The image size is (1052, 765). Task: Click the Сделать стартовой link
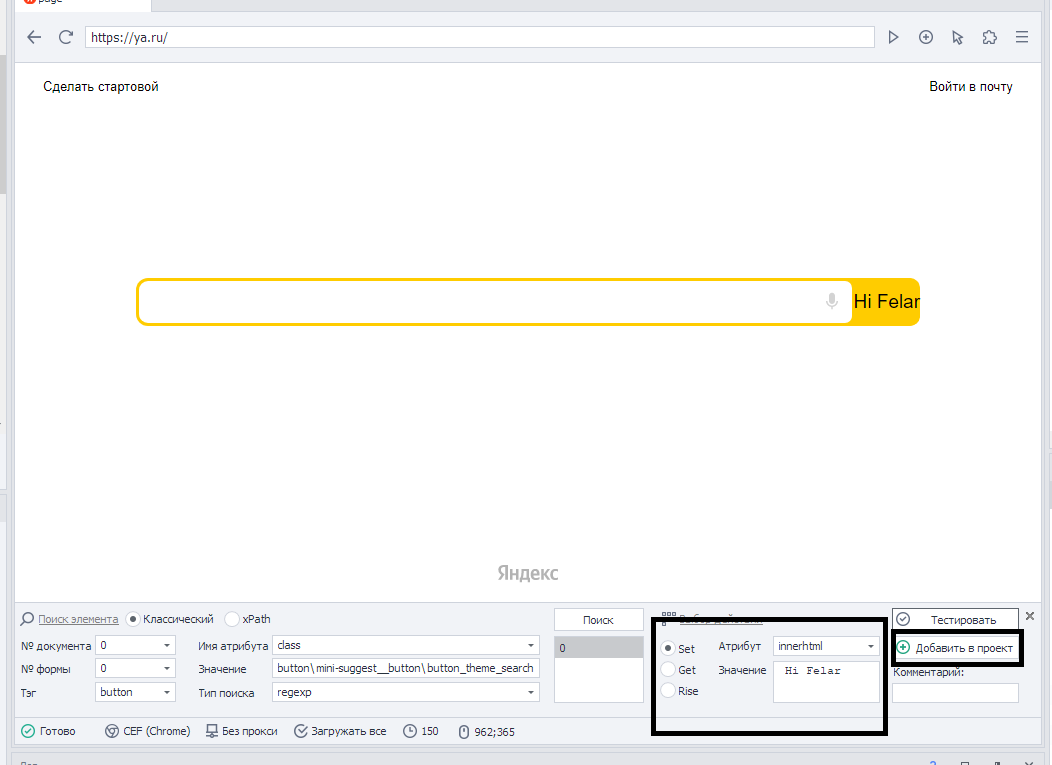(101, 87)
